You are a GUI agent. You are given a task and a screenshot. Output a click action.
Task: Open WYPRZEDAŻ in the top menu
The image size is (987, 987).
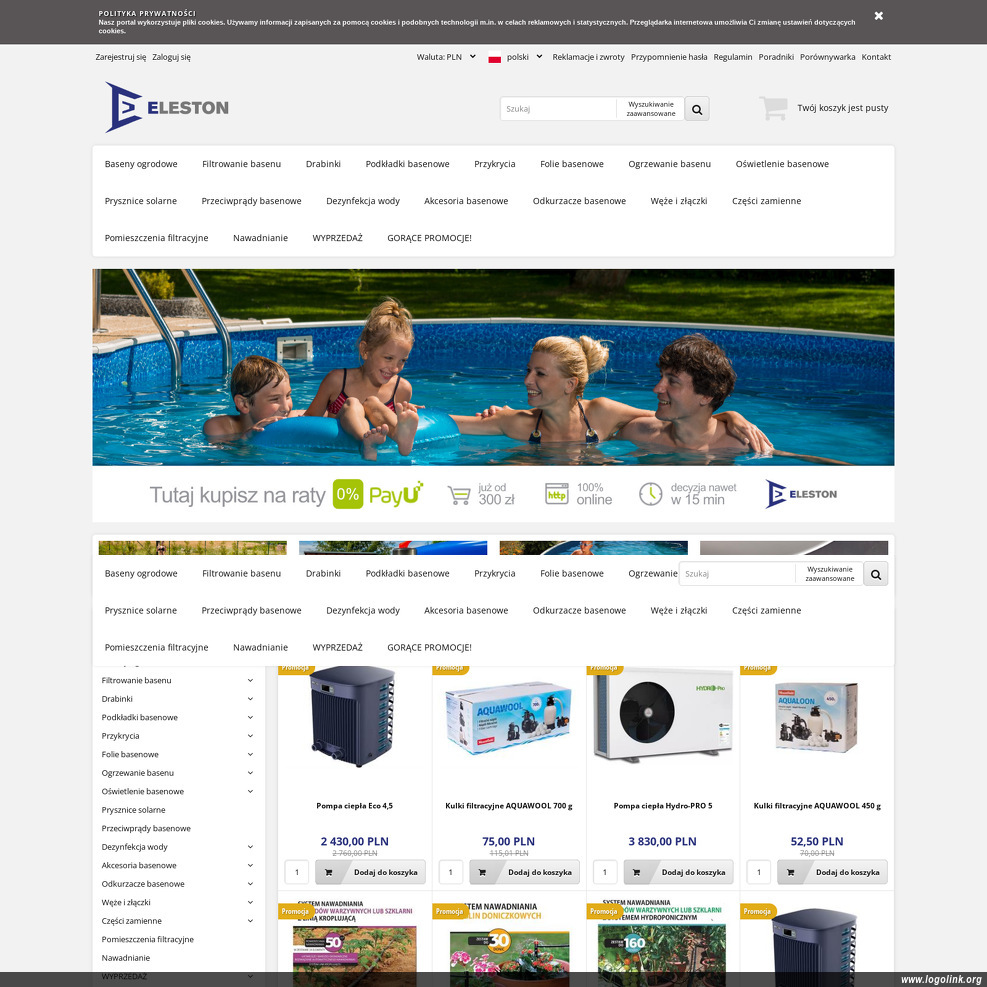click(337, 238)
